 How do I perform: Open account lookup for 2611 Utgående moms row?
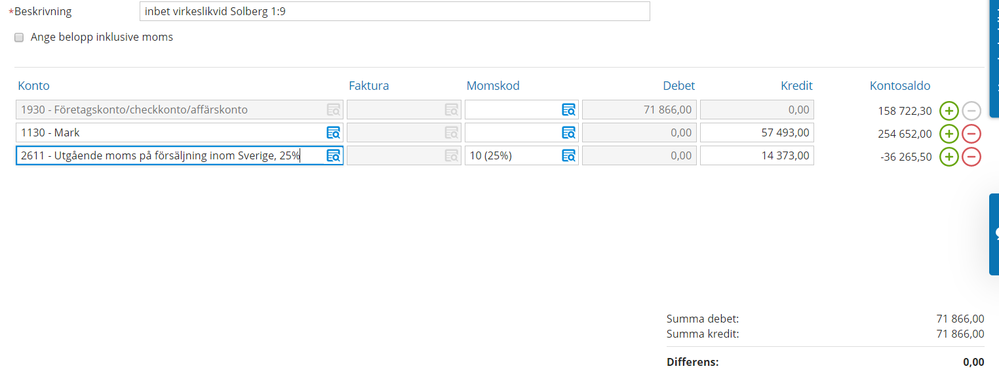click(x=334, y=155)
